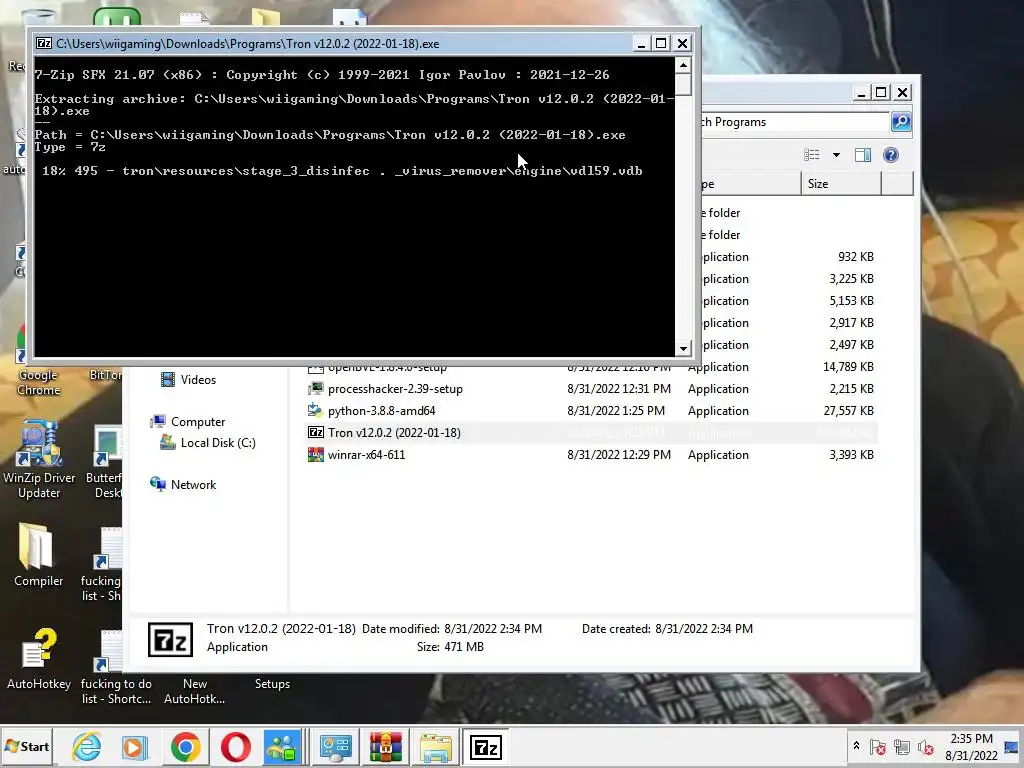The image size is (1024, 768).
Task: Click the 27,557 KB size cell
Action: click(x=848, y=411)
